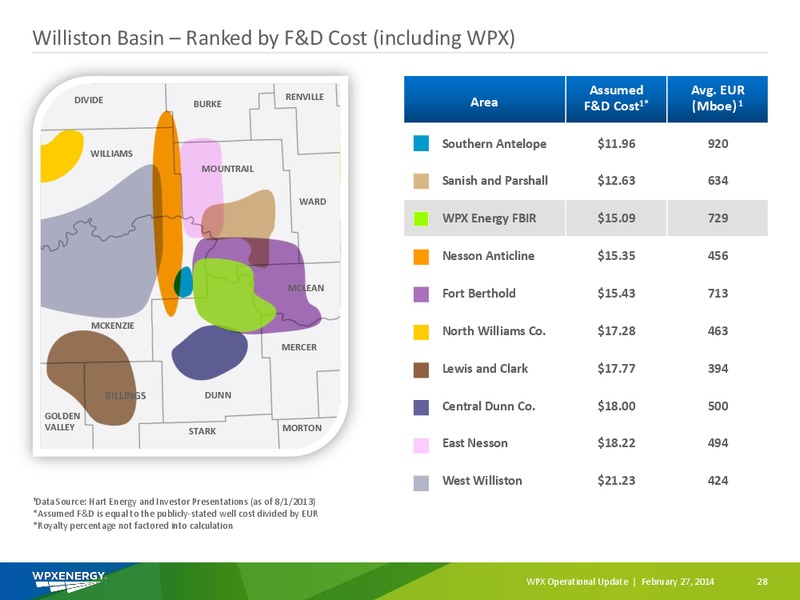This screenshot has height=600, width=800.
Task: Click the East Nesson pink swatch
Action: point(421,444)
